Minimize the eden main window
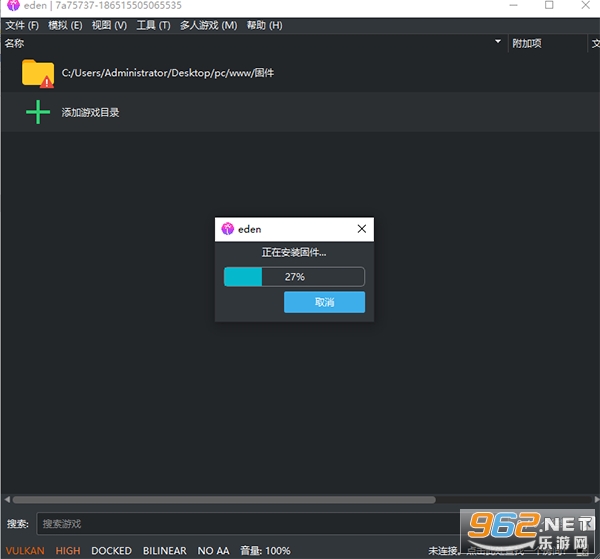Viewport: 600px width, 559px height. 514,5
